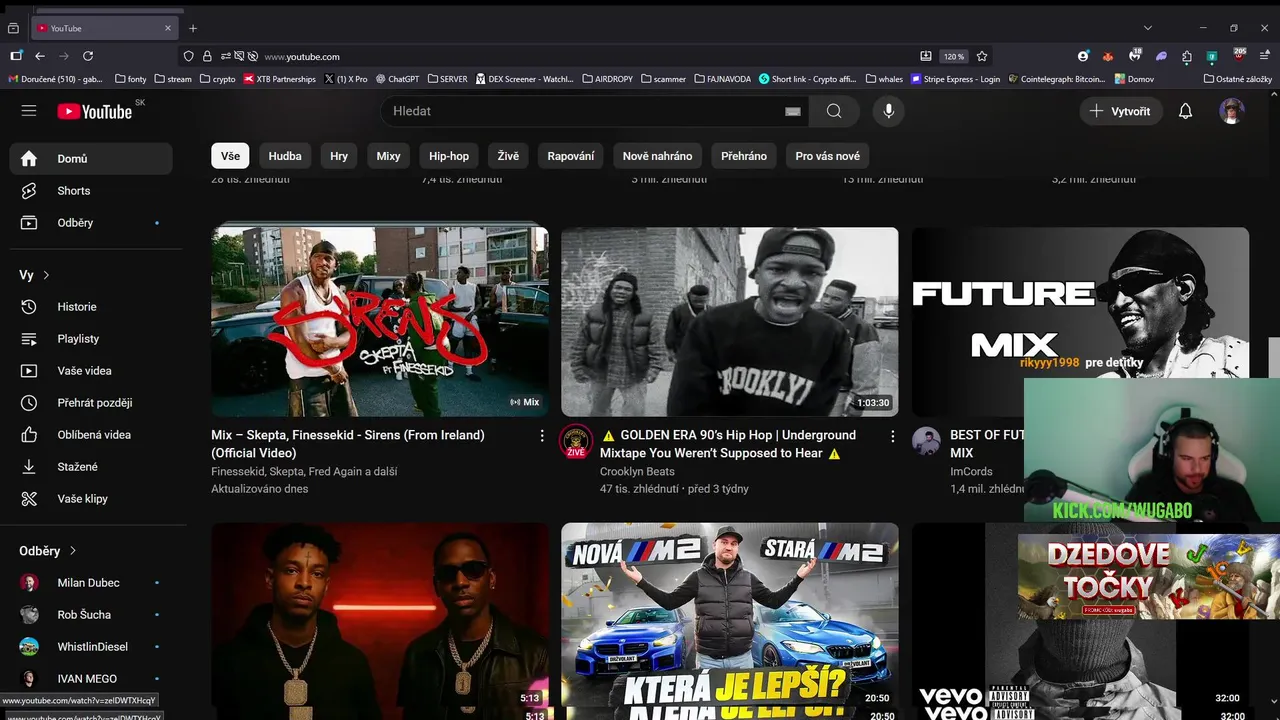Open the ImCords channel avatar

click(x=926, y=441)
